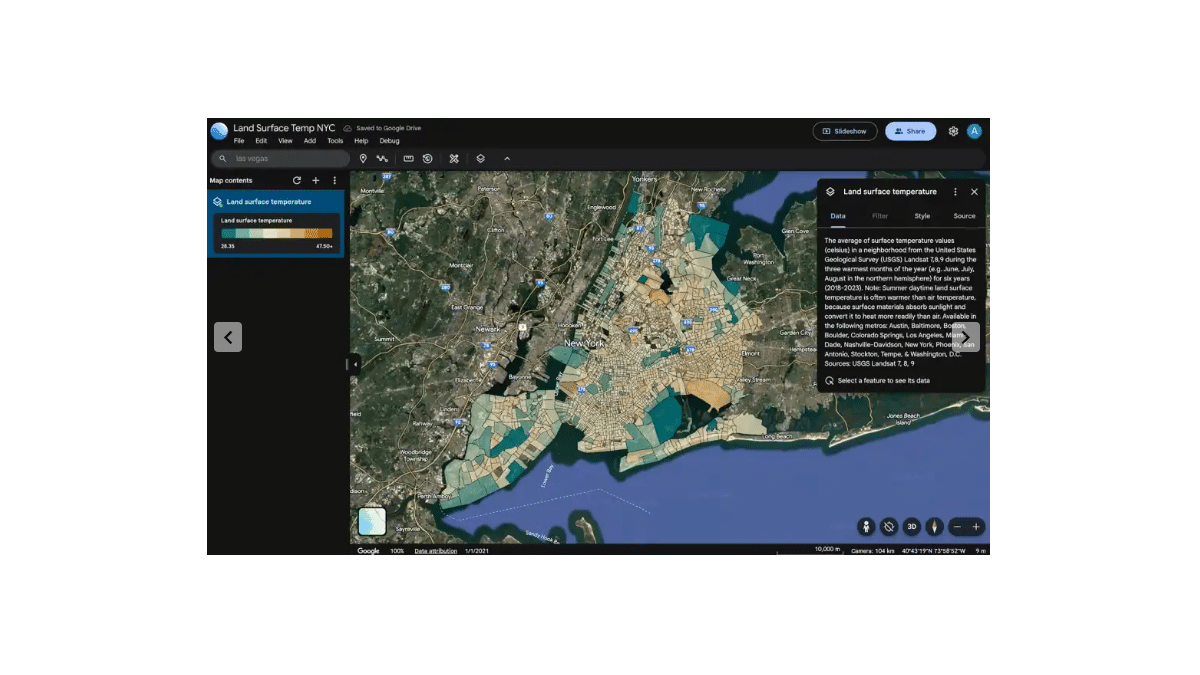This screenshot has height=675, width=1200.
Task: Click the crossed tools icon in toolbar
Action: [x=453, y=158]
